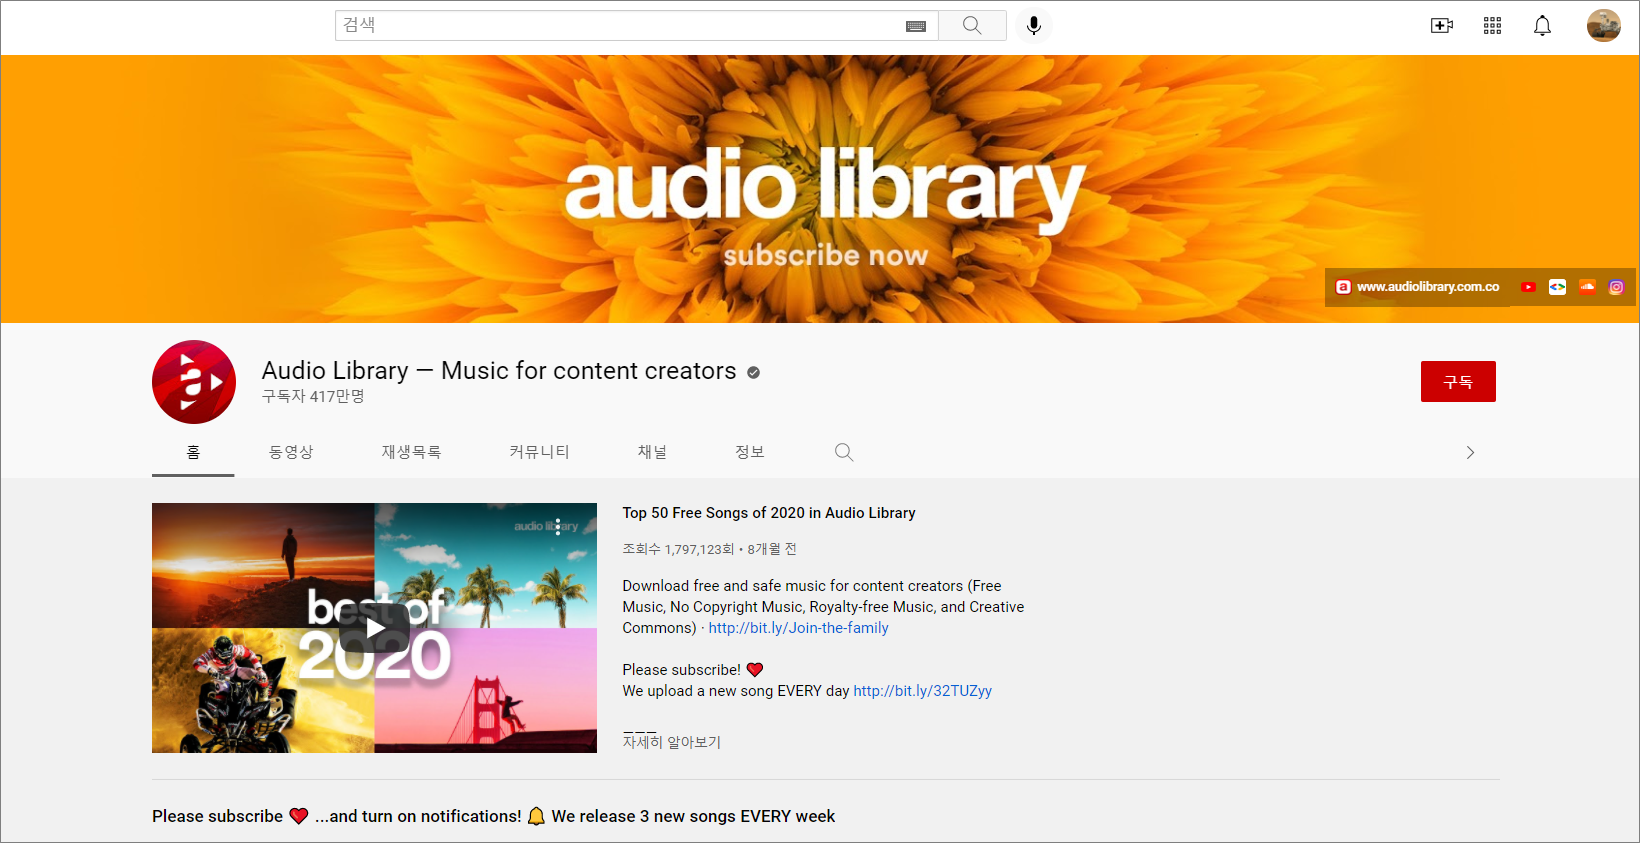The image size is (1640, 843).
Task: Go to the 커뮤니티 tab
Action: 539,452
